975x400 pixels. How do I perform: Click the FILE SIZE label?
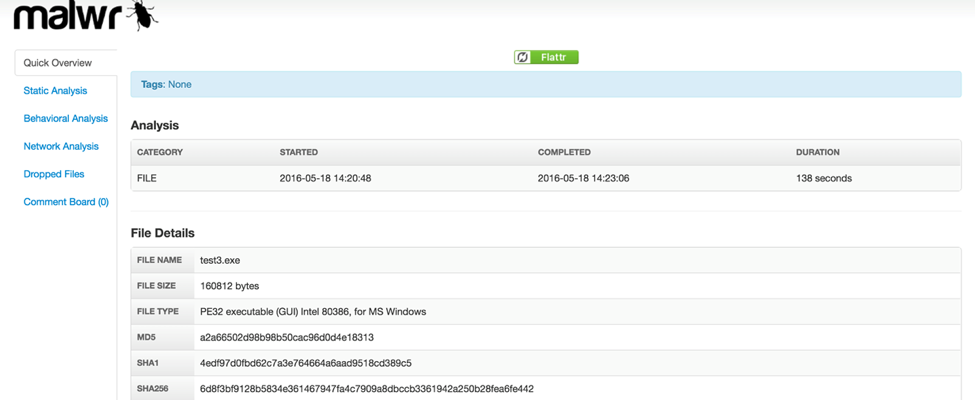click(x=156, y=286)
